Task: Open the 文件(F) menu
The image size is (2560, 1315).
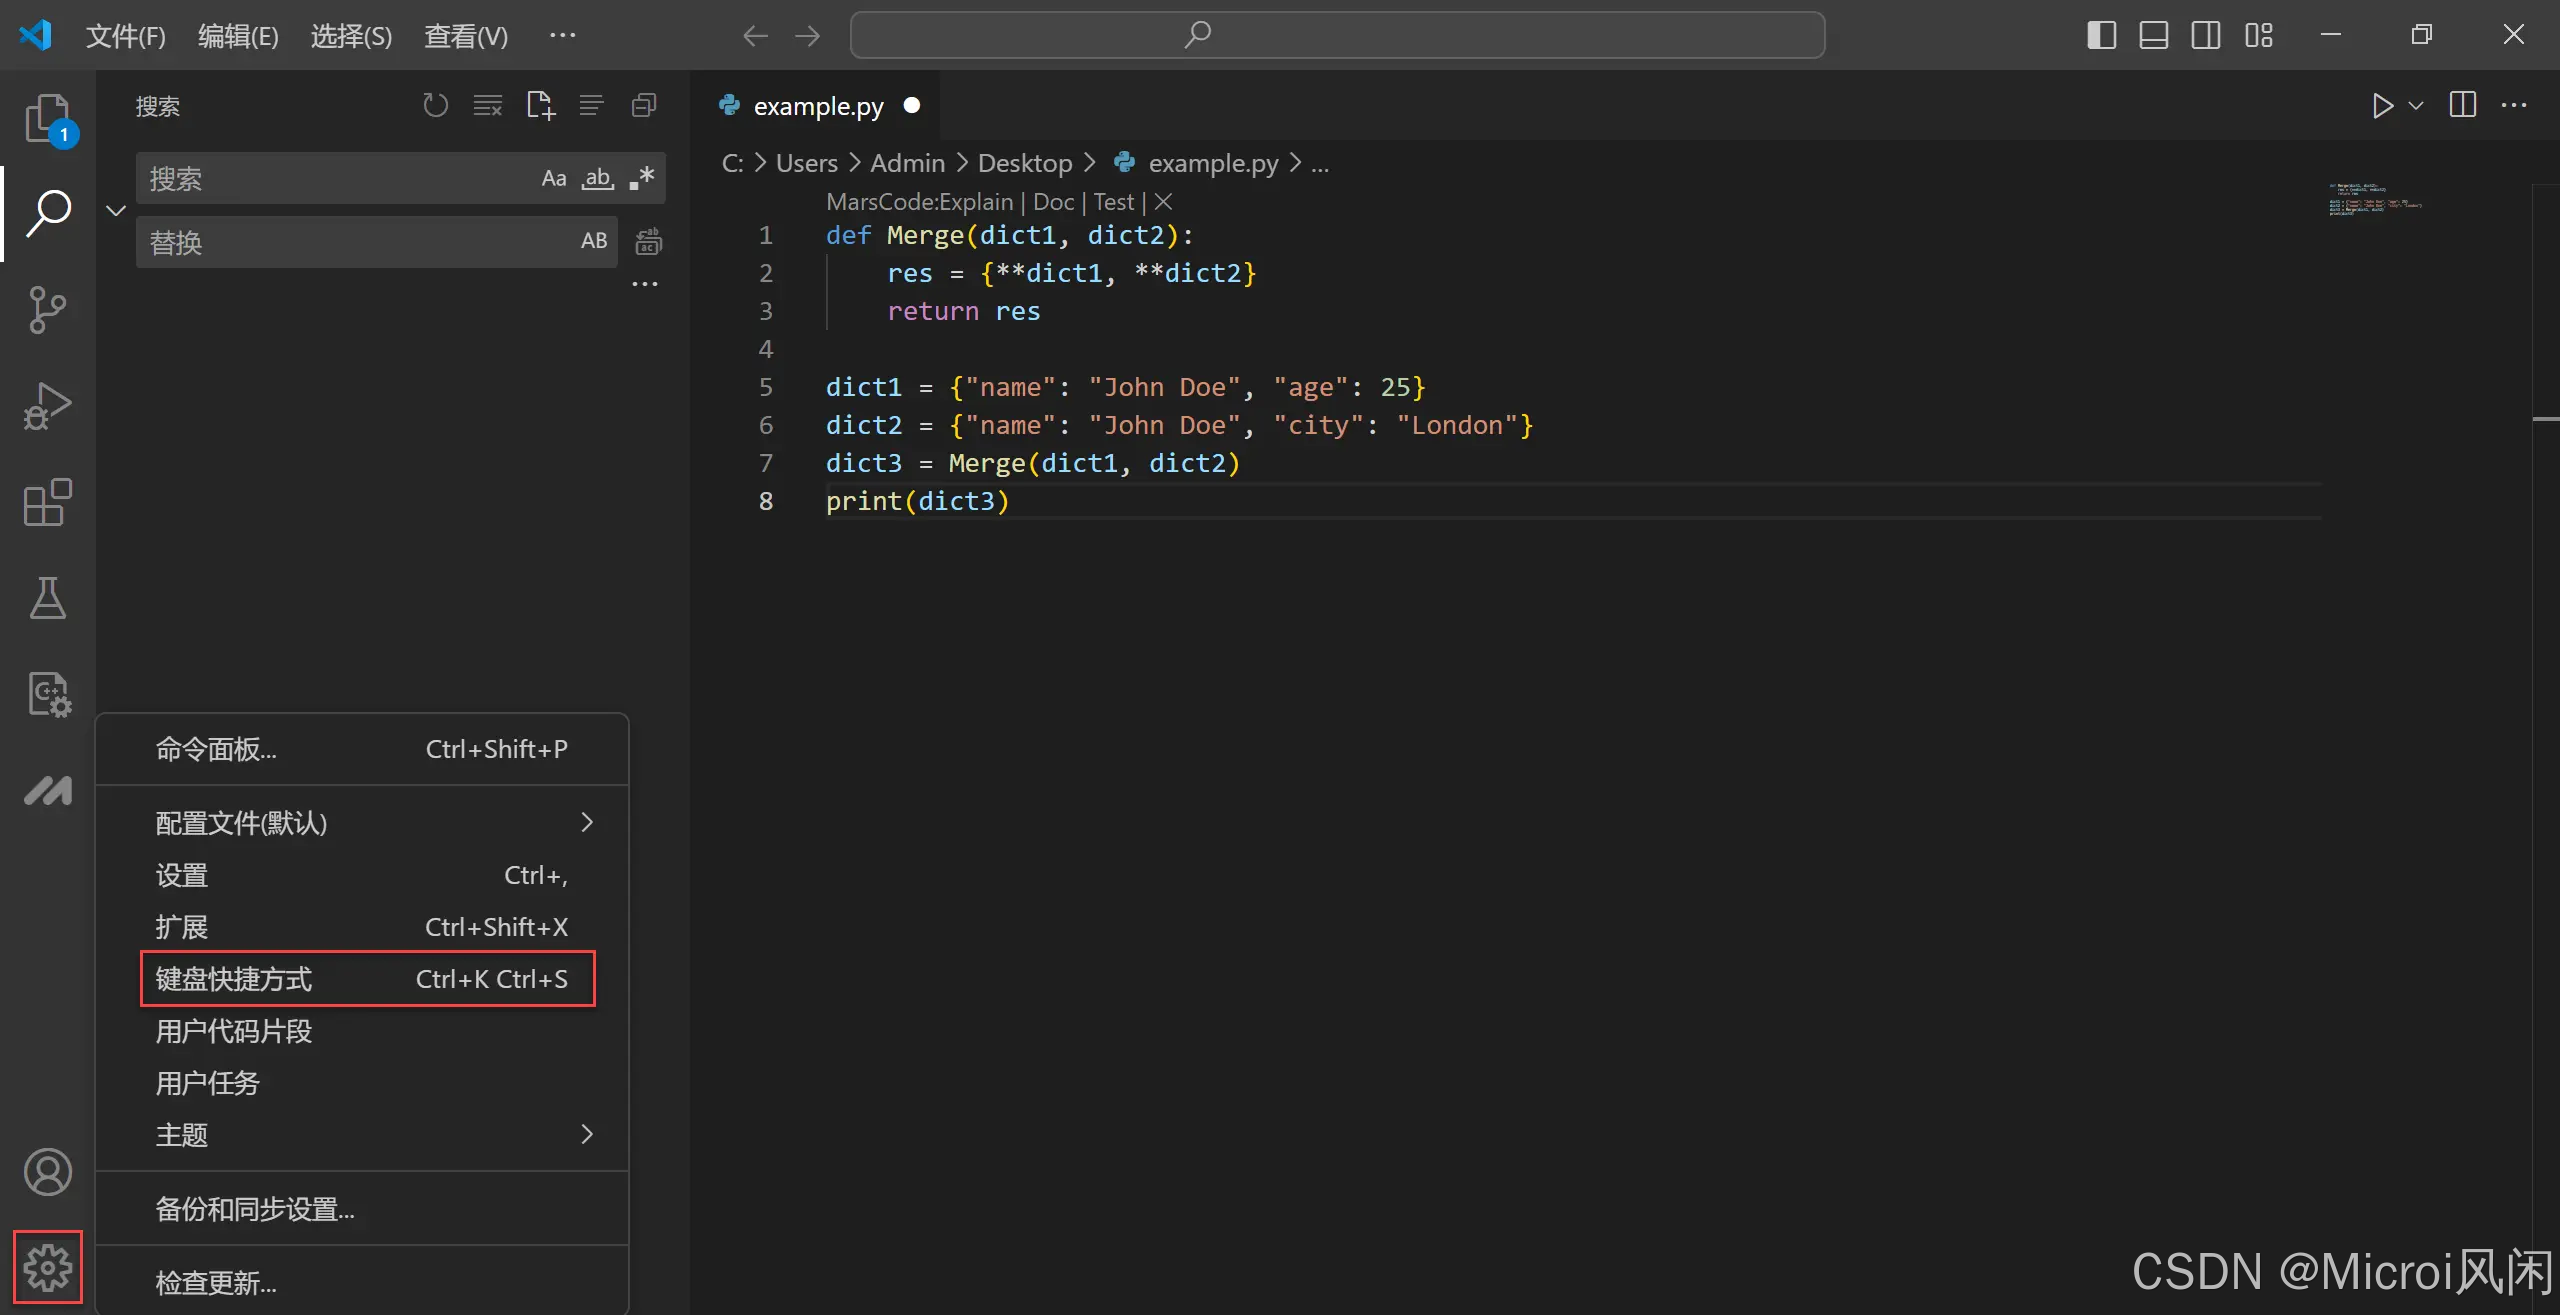Action: click(125, 36)
